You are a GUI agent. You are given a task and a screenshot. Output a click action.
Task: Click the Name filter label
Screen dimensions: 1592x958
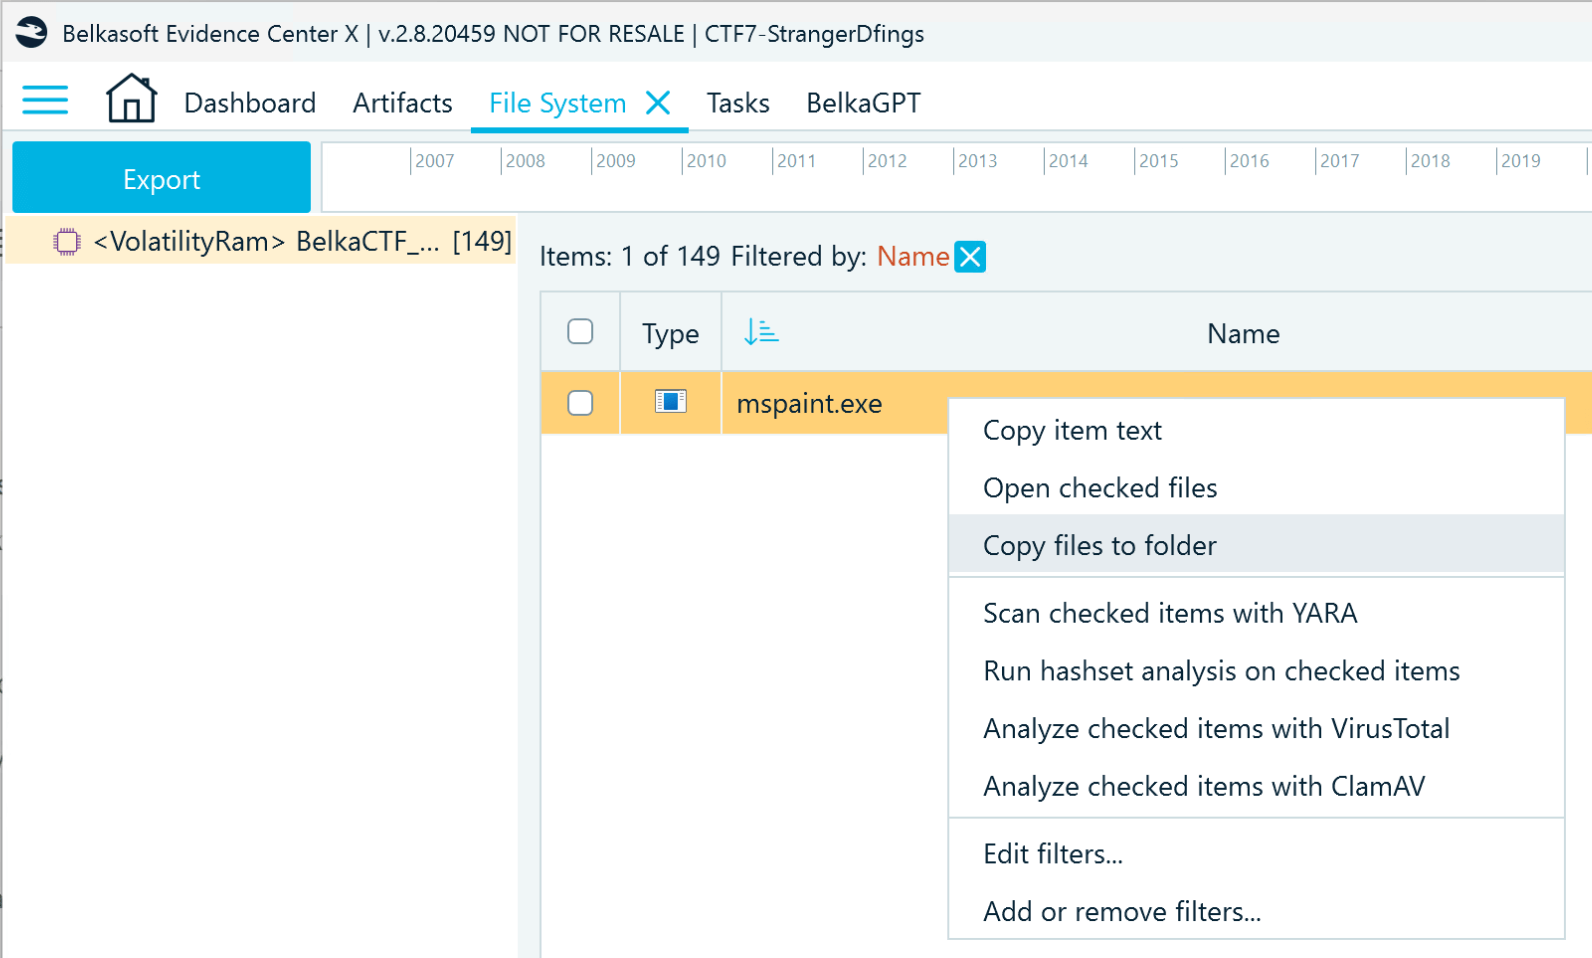[912, 257]
